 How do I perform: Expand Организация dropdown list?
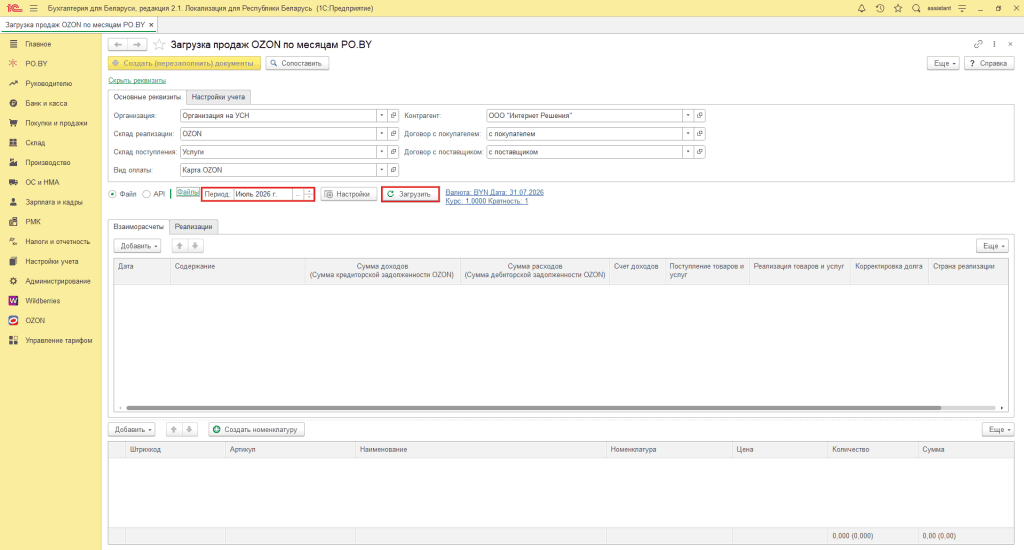pos(381,116)
